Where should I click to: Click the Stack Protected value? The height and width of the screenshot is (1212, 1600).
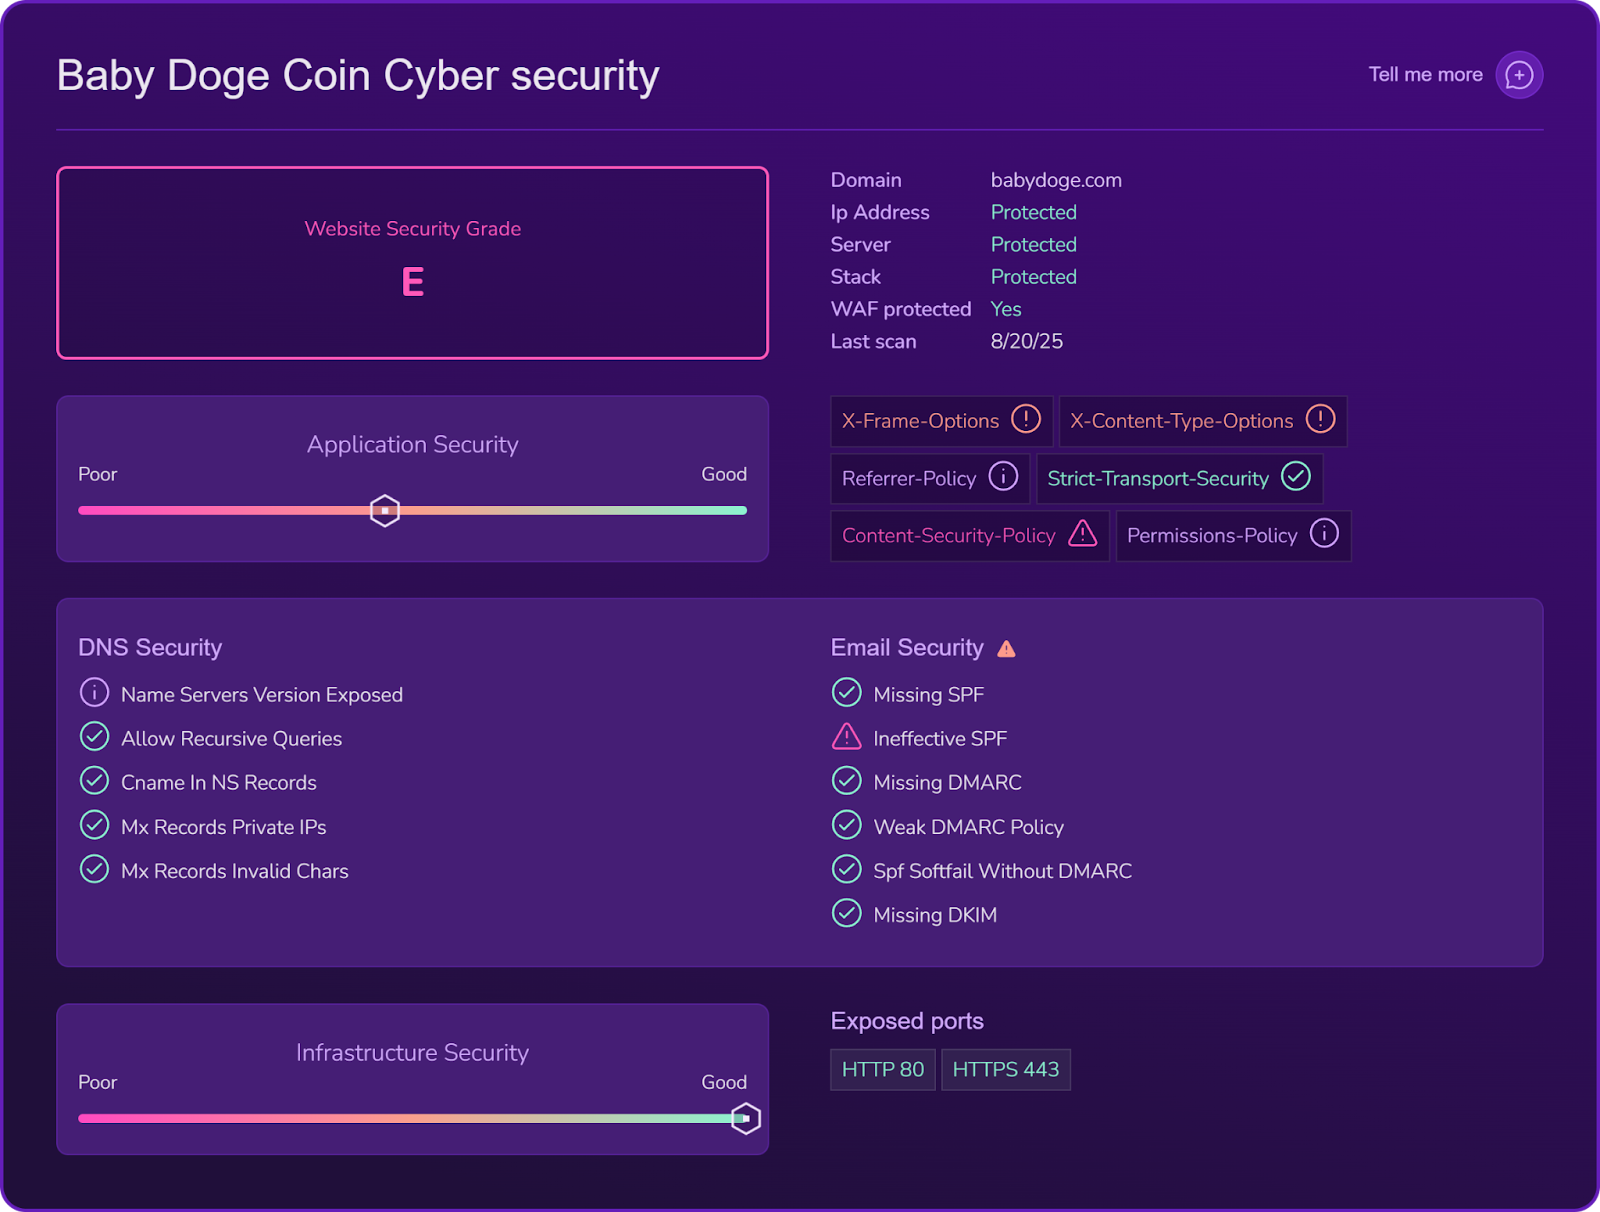pyautogui.click(x=1034, y=277)
